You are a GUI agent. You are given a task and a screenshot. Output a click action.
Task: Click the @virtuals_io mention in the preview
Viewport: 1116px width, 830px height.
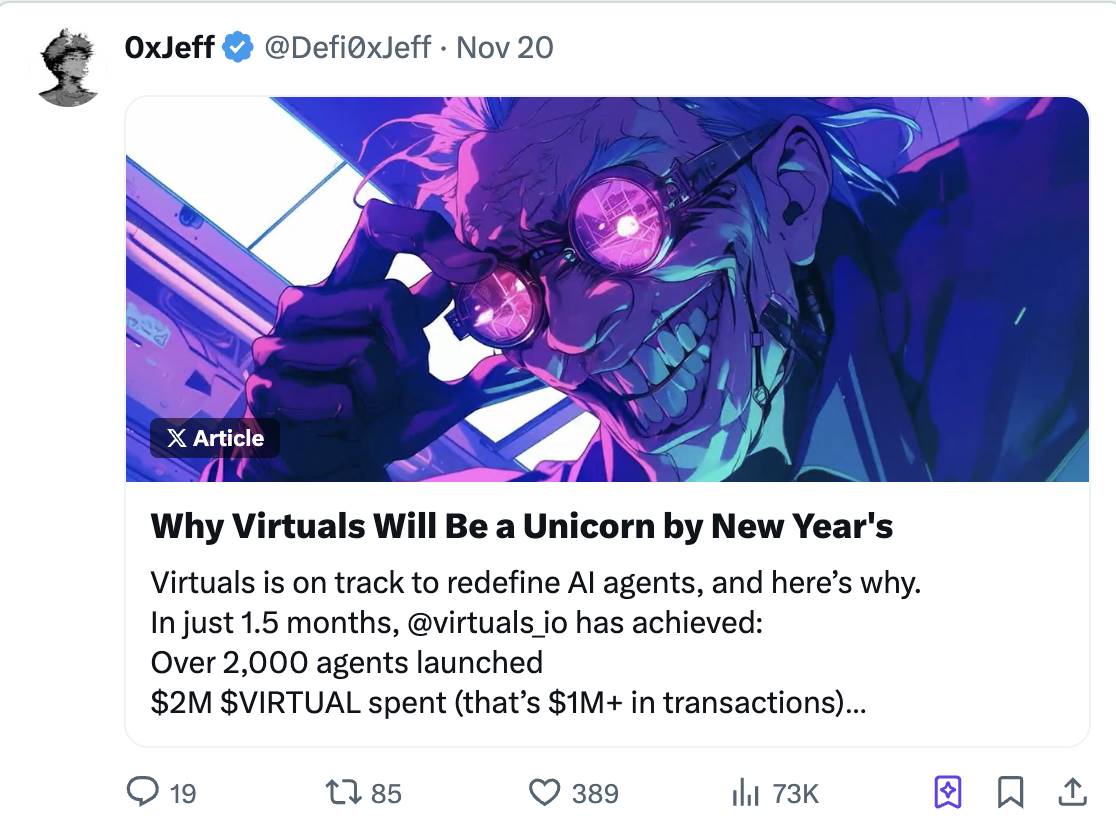(x=486, y=622)
